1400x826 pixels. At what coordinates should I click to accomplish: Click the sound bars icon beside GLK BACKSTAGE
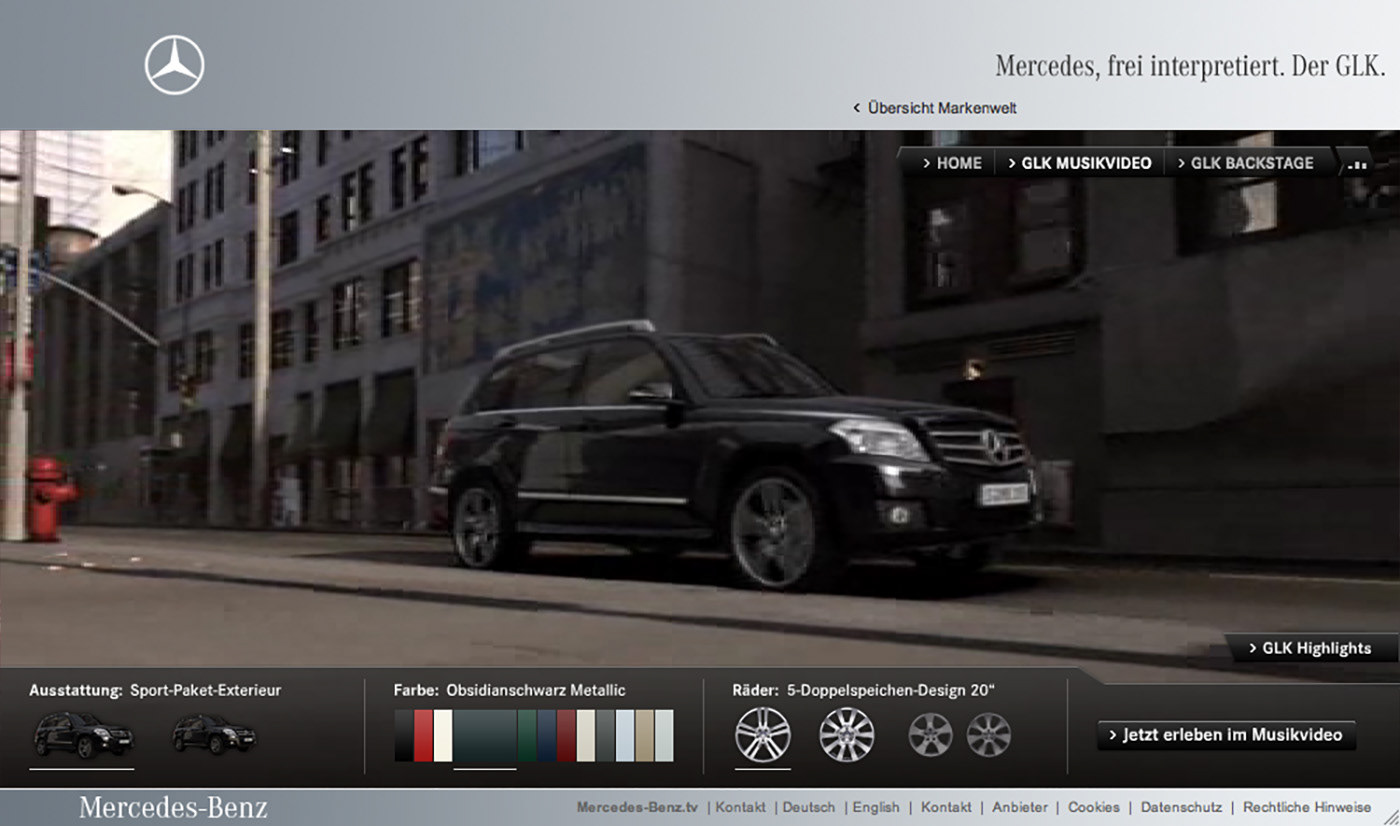[x=1356, y=164]
